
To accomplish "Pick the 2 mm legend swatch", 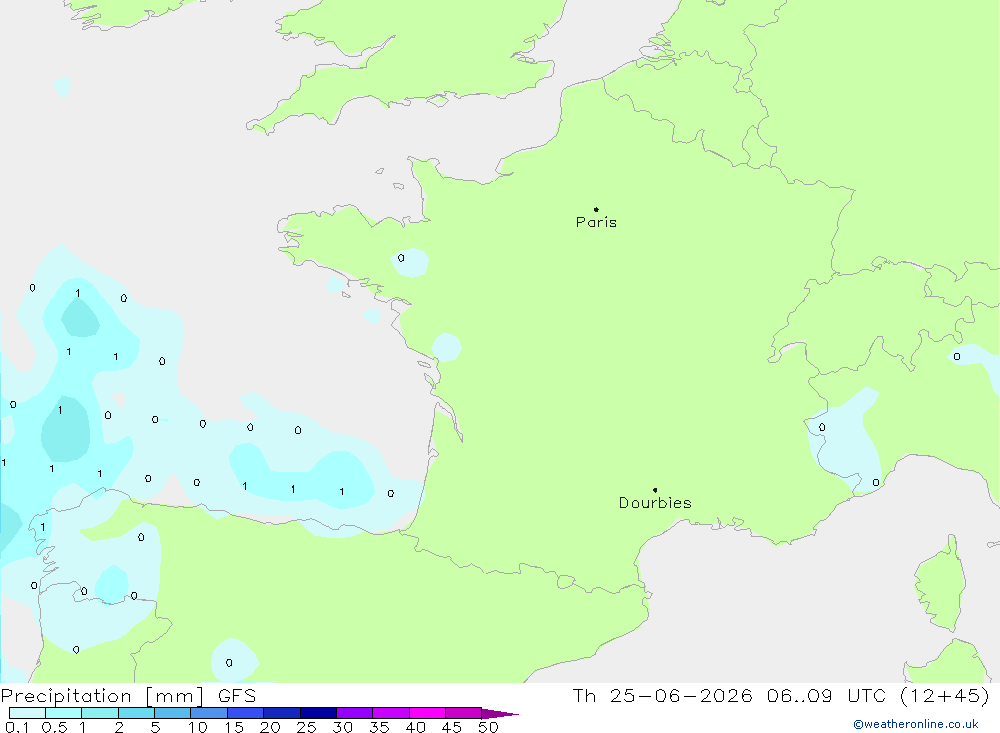I will point(136,713).
